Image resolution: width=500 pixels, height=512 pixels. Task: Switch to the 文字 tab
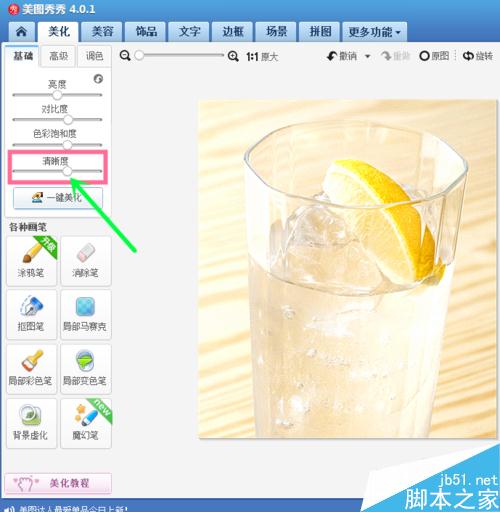[189, 32]
